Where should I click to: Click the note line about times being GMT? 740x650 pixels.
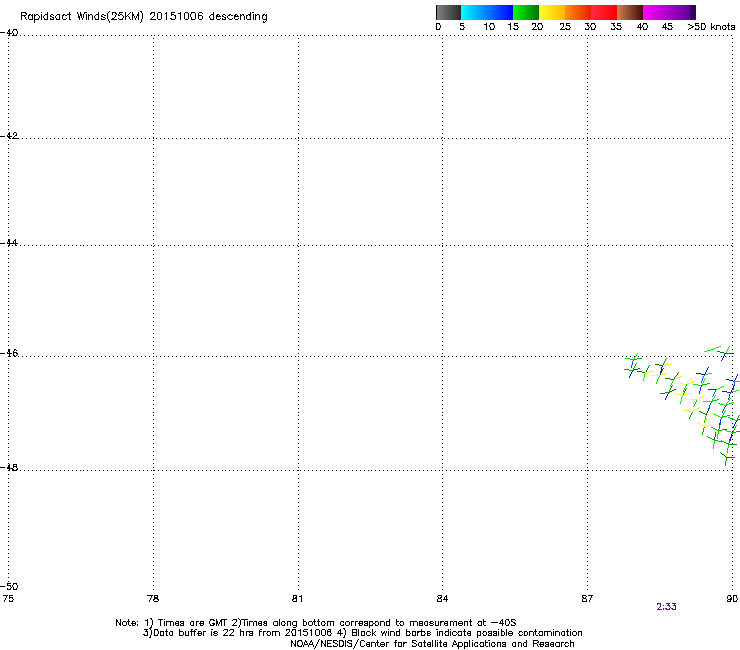click(x=316, y=623)
